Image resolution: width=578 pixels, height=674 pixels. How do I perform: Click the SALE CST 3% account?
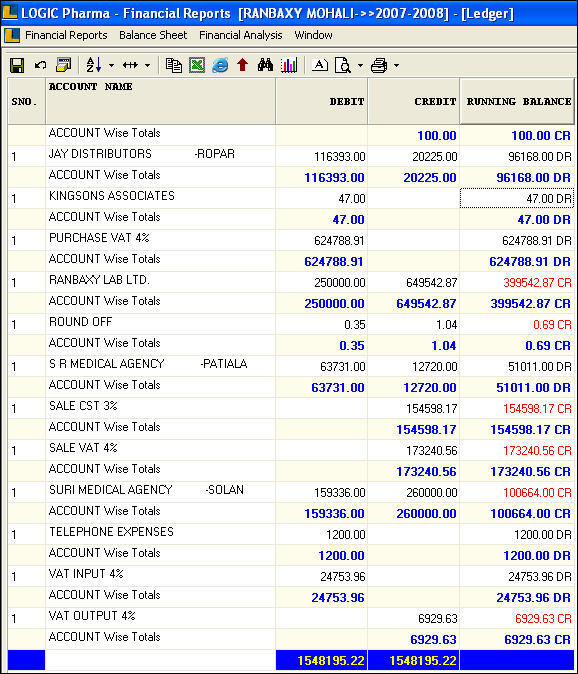[x=83, y=406]
